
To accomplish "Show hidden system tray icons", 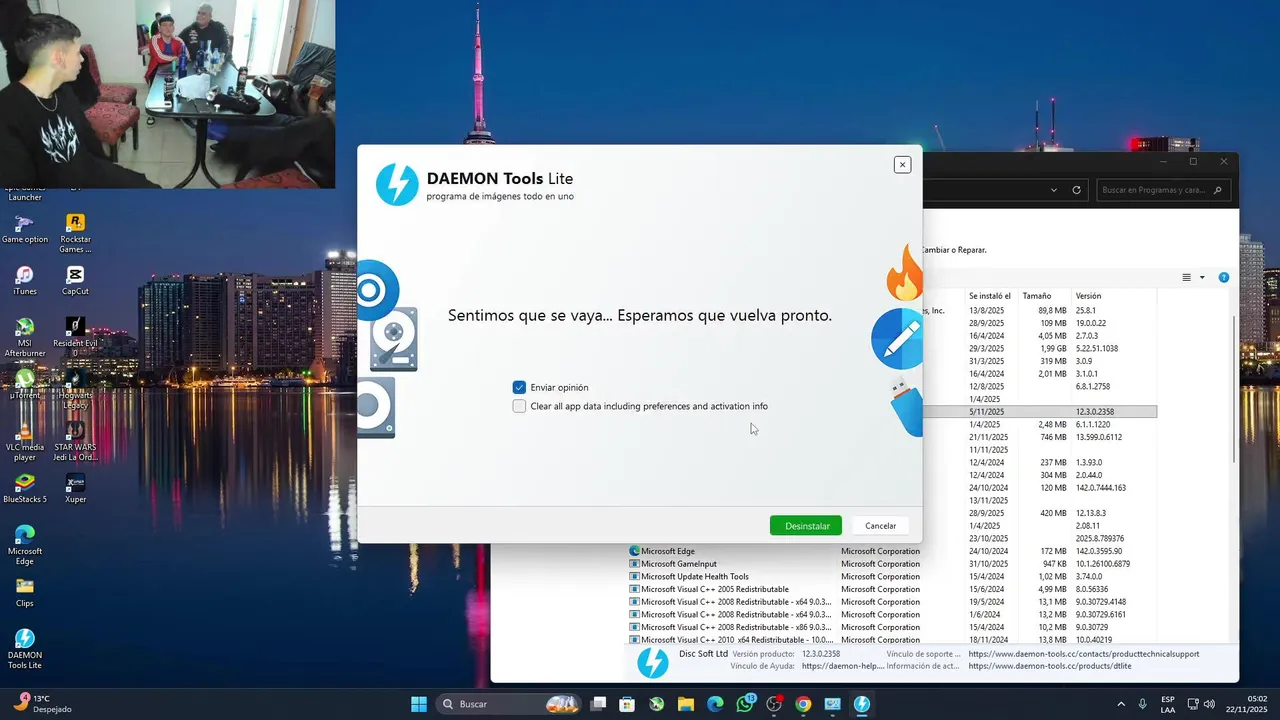I will pos(1120,704).
